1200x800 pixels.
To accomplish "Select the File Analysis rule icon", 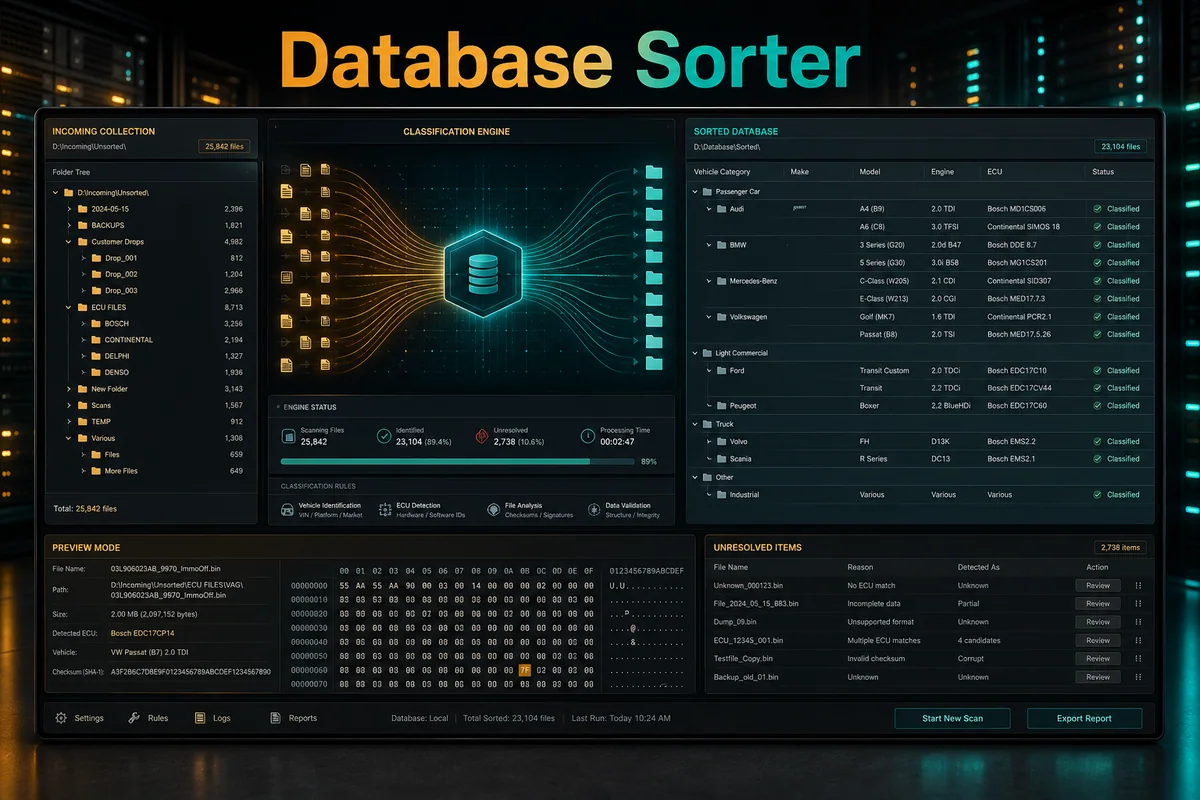I will click(x=493, y=509).
